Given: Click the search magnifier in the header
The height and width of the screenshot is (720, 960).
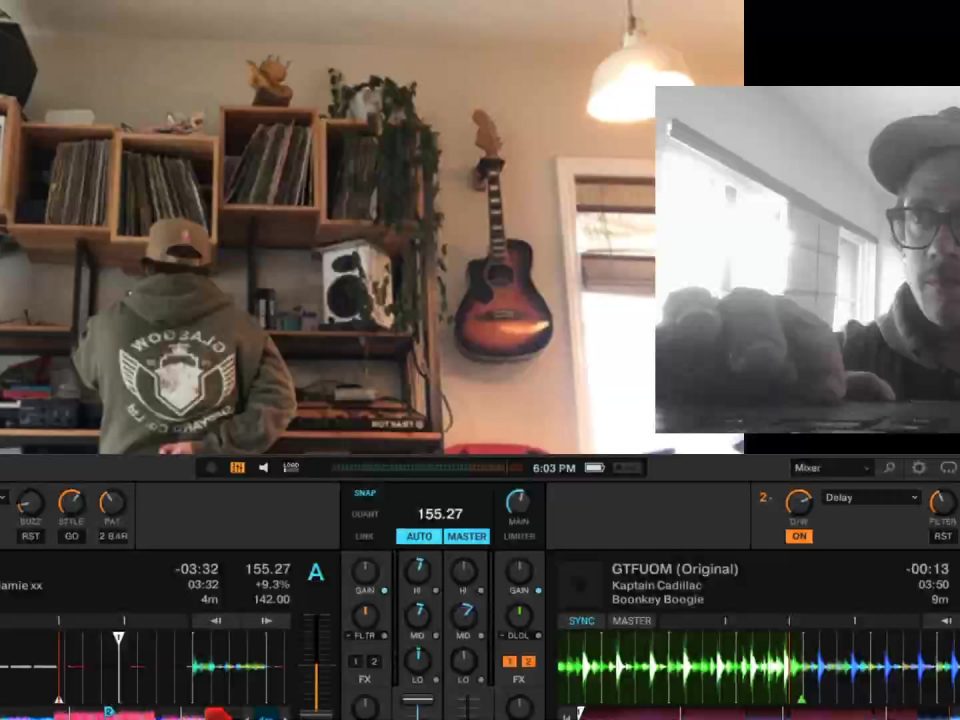Looking at the screenshot, I should click(x=889, y=468).
